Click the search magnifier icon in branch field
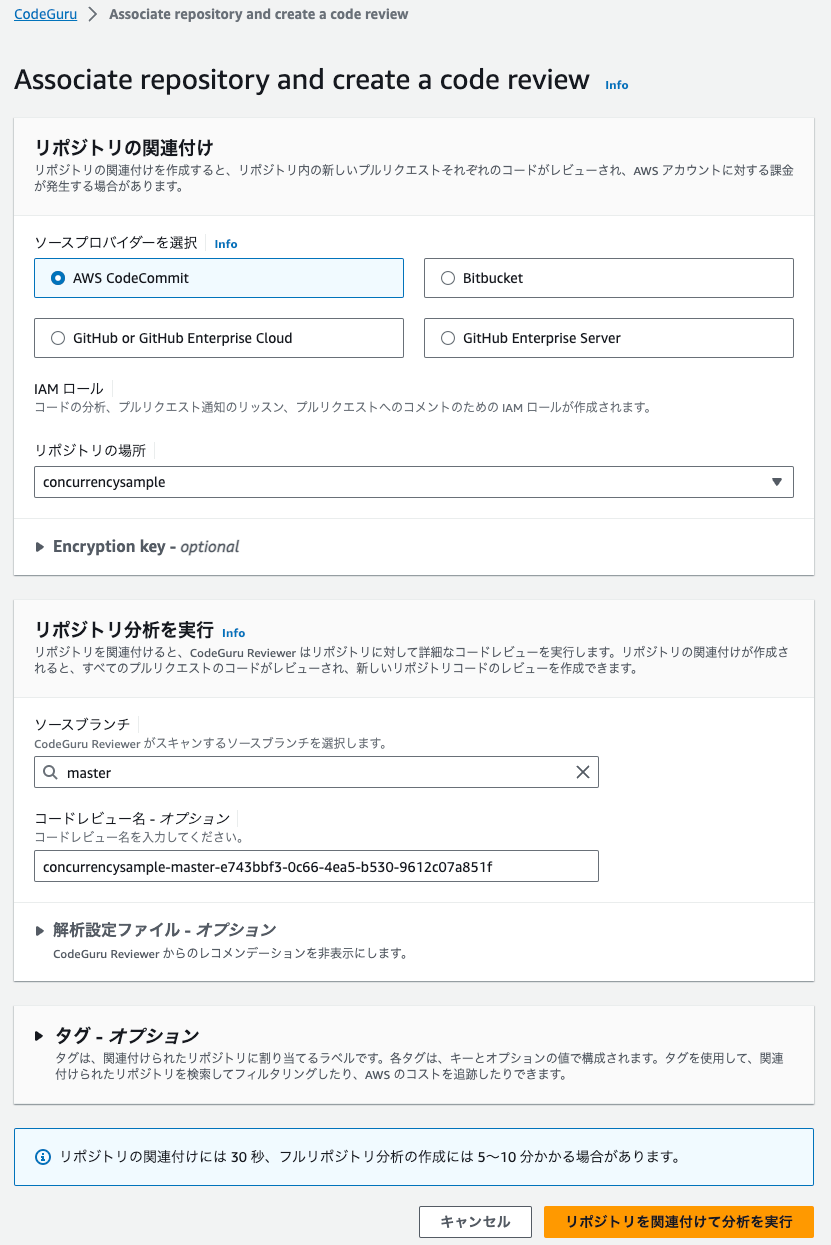Viewport: 831px width, 1245px height. pos(50,772)
